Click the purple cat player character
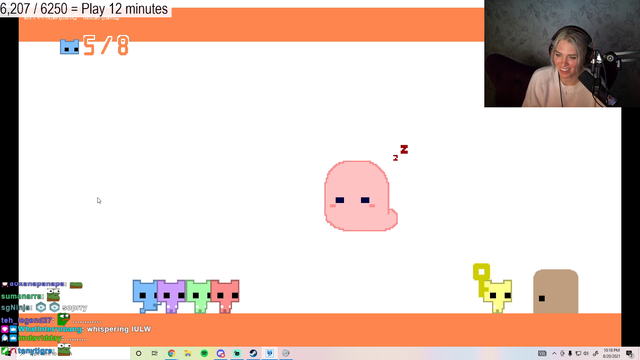The height and width of the screenshot is (360, 640). (171, 297)
